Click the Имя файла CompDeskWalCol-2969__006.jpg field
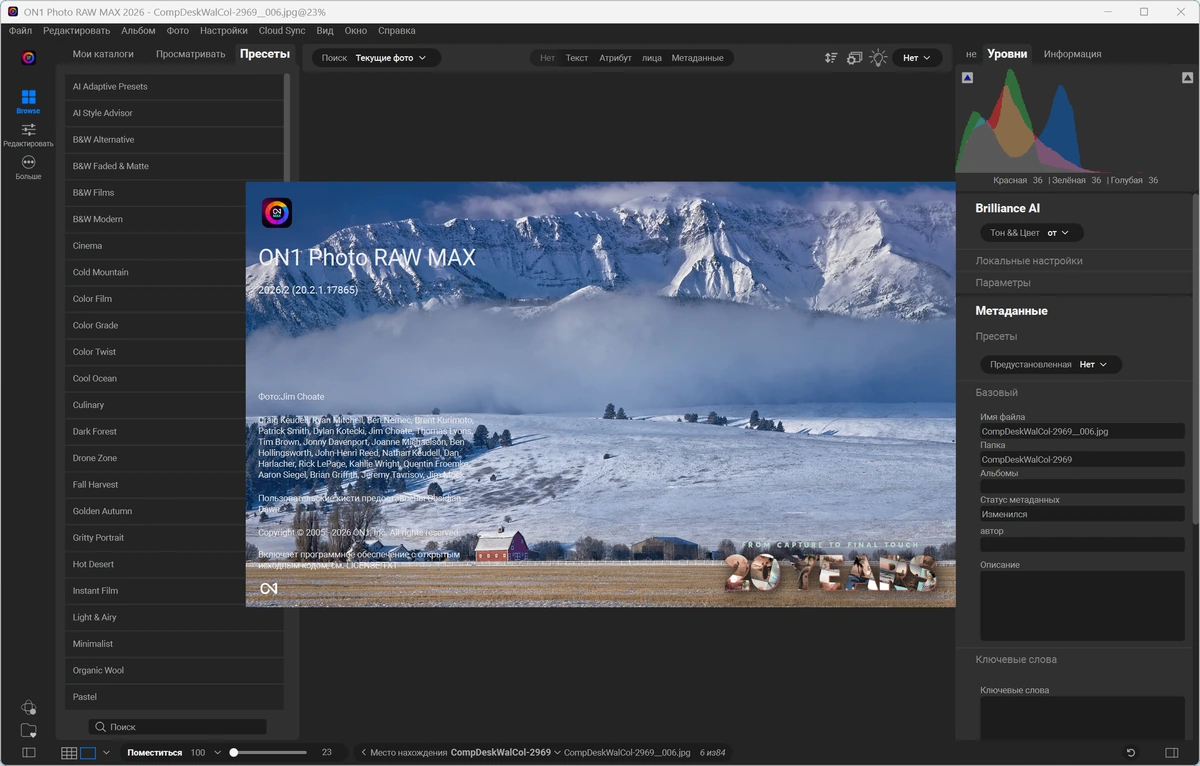The image size is (1200, 766). (x=1082, y=432)
